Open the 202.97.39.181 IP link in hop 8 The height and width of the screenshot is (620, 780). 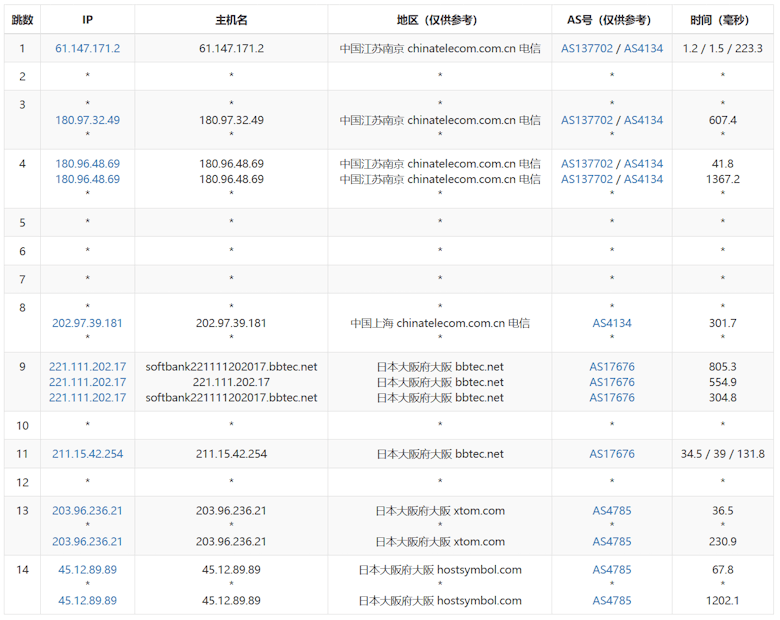pyautogui.click(x=88, y=323)
